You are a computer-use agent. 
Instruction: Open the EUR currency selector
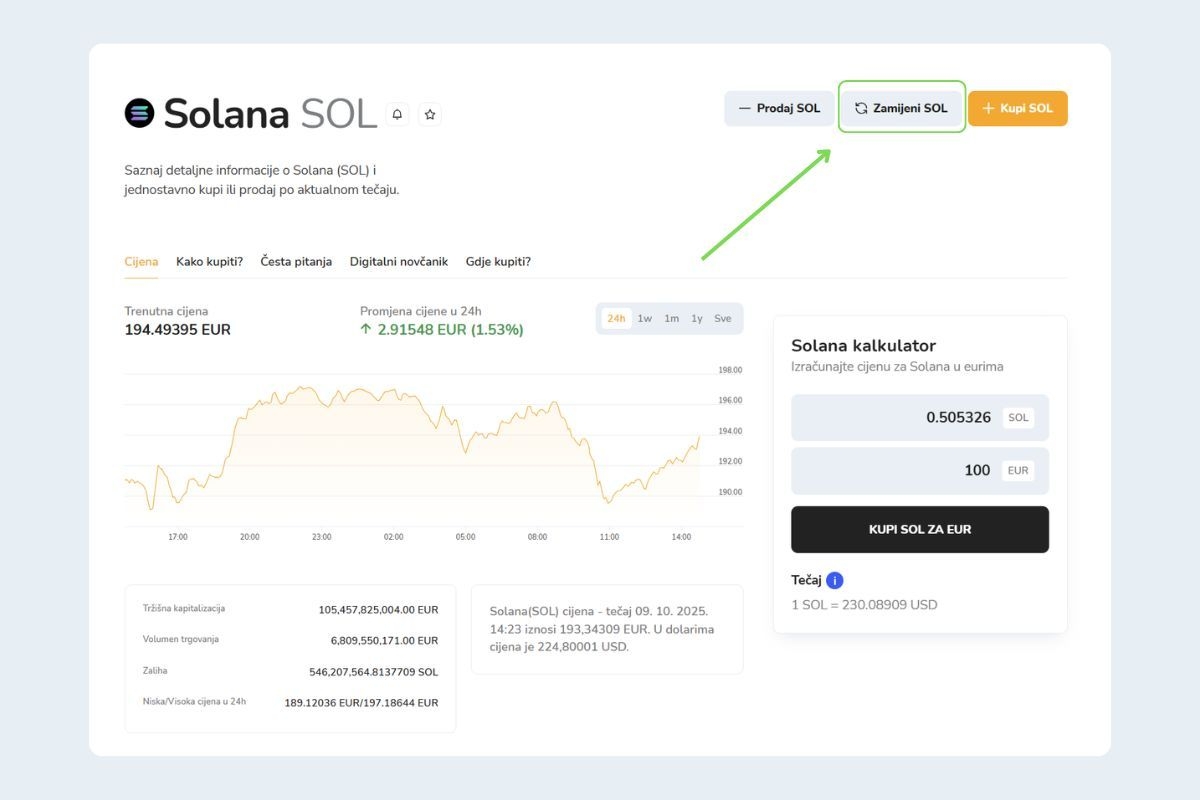tap(1019, 470)
